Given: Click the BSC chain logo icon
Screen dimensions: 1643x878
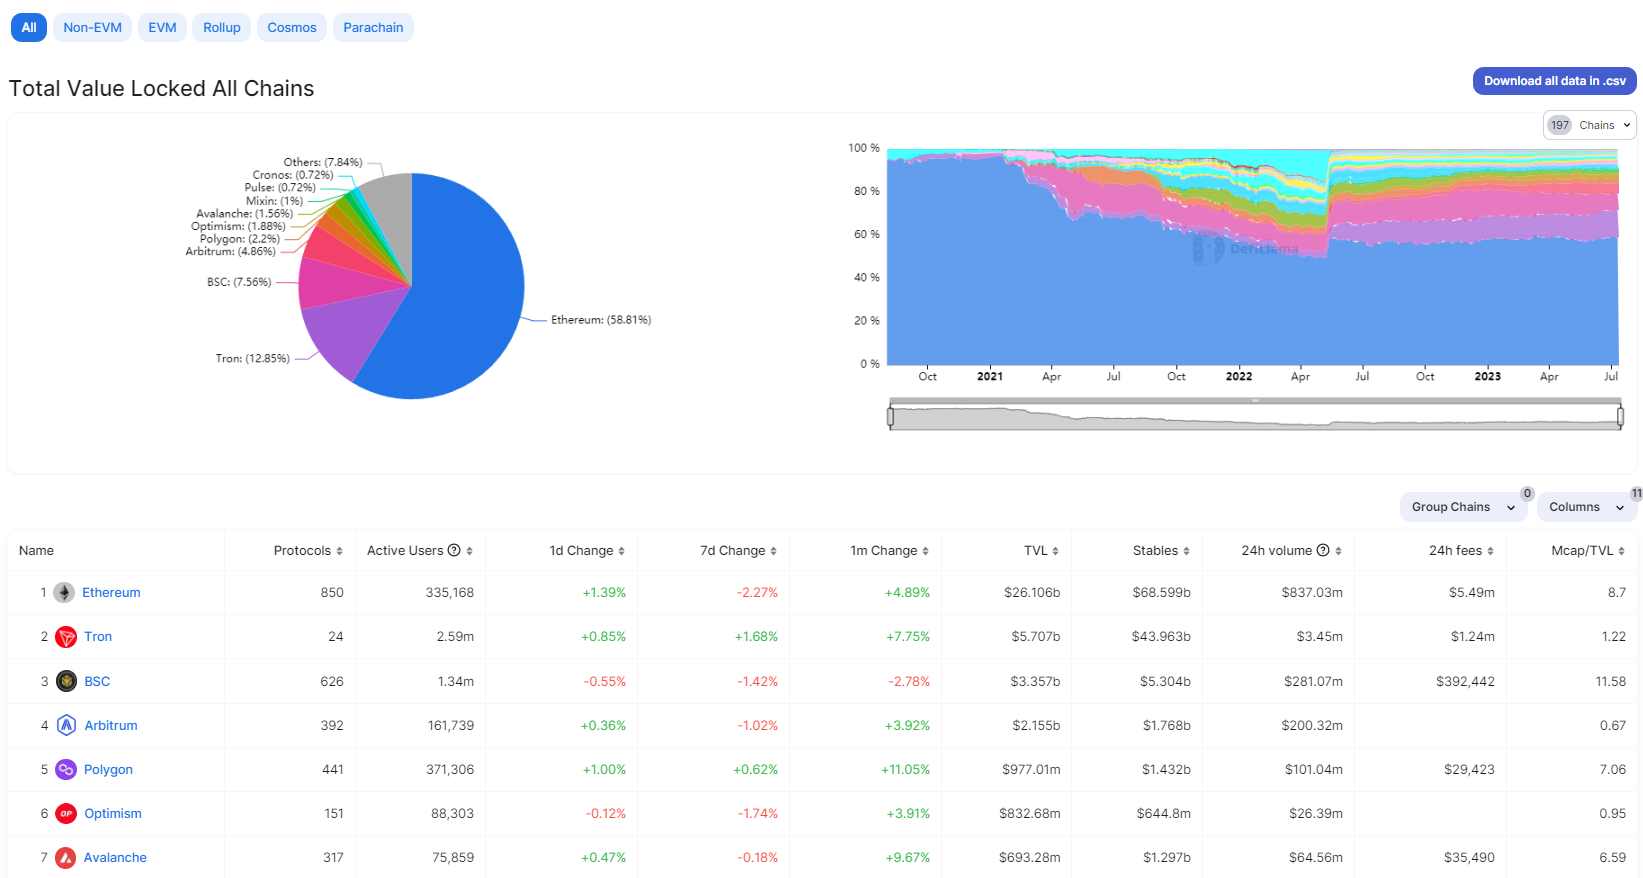Looking at the screenshot, I should [66, 682].
